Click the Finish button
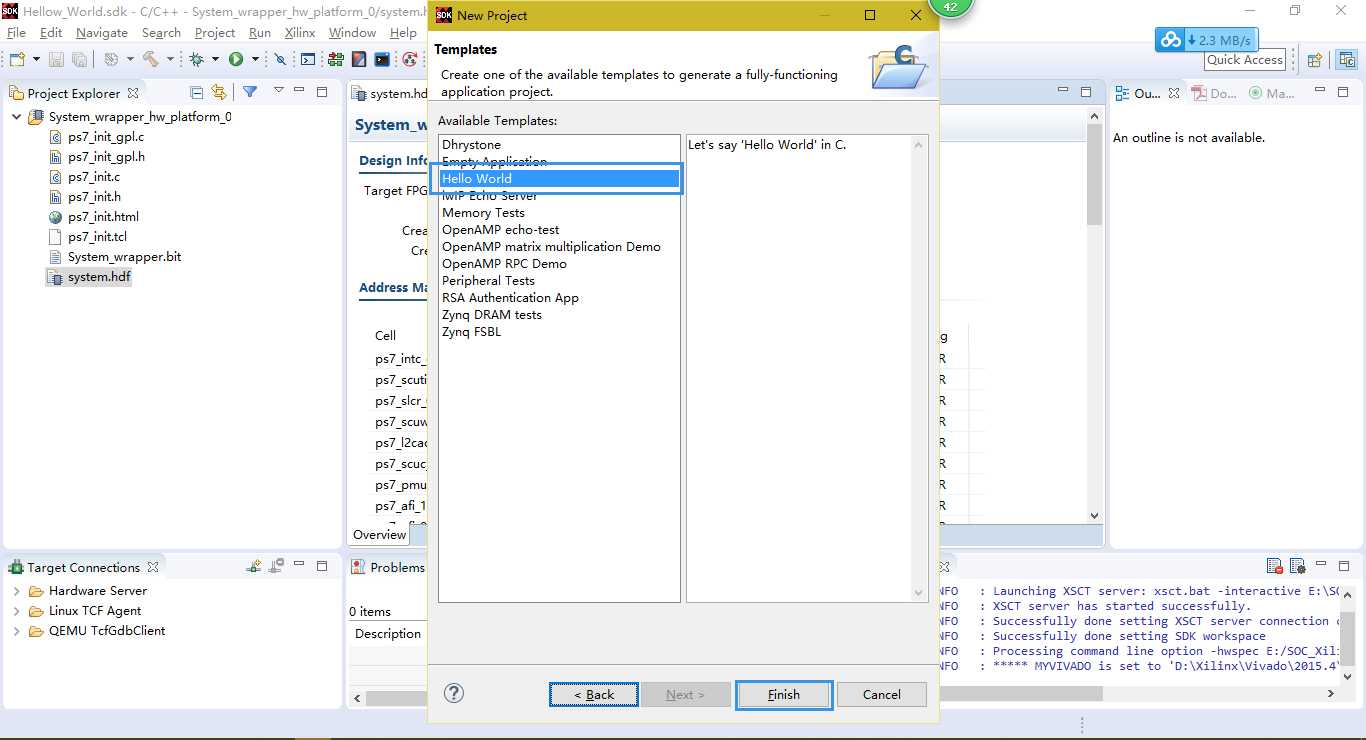 [x=784, y=694]
